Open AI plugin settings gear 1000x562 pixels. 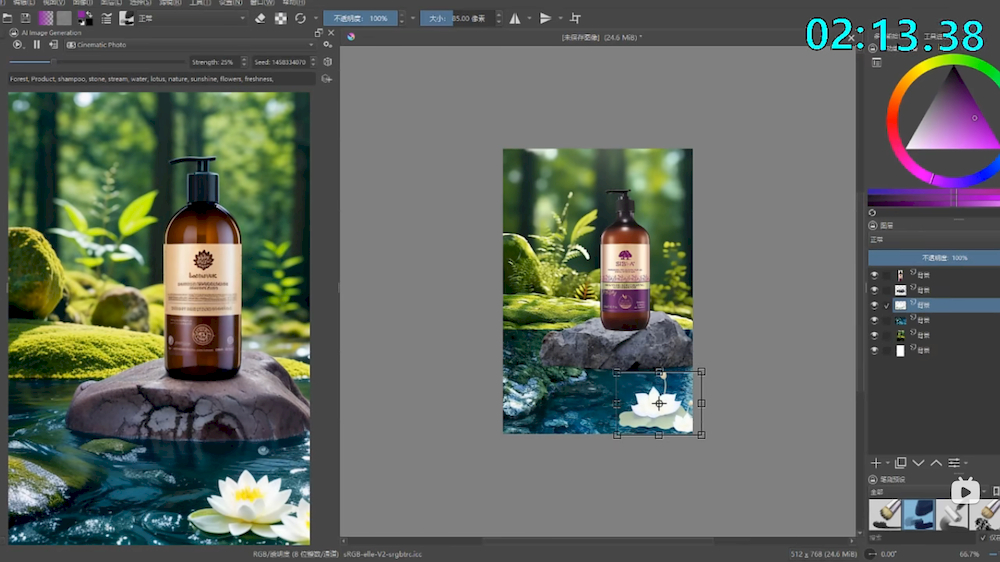327,45
